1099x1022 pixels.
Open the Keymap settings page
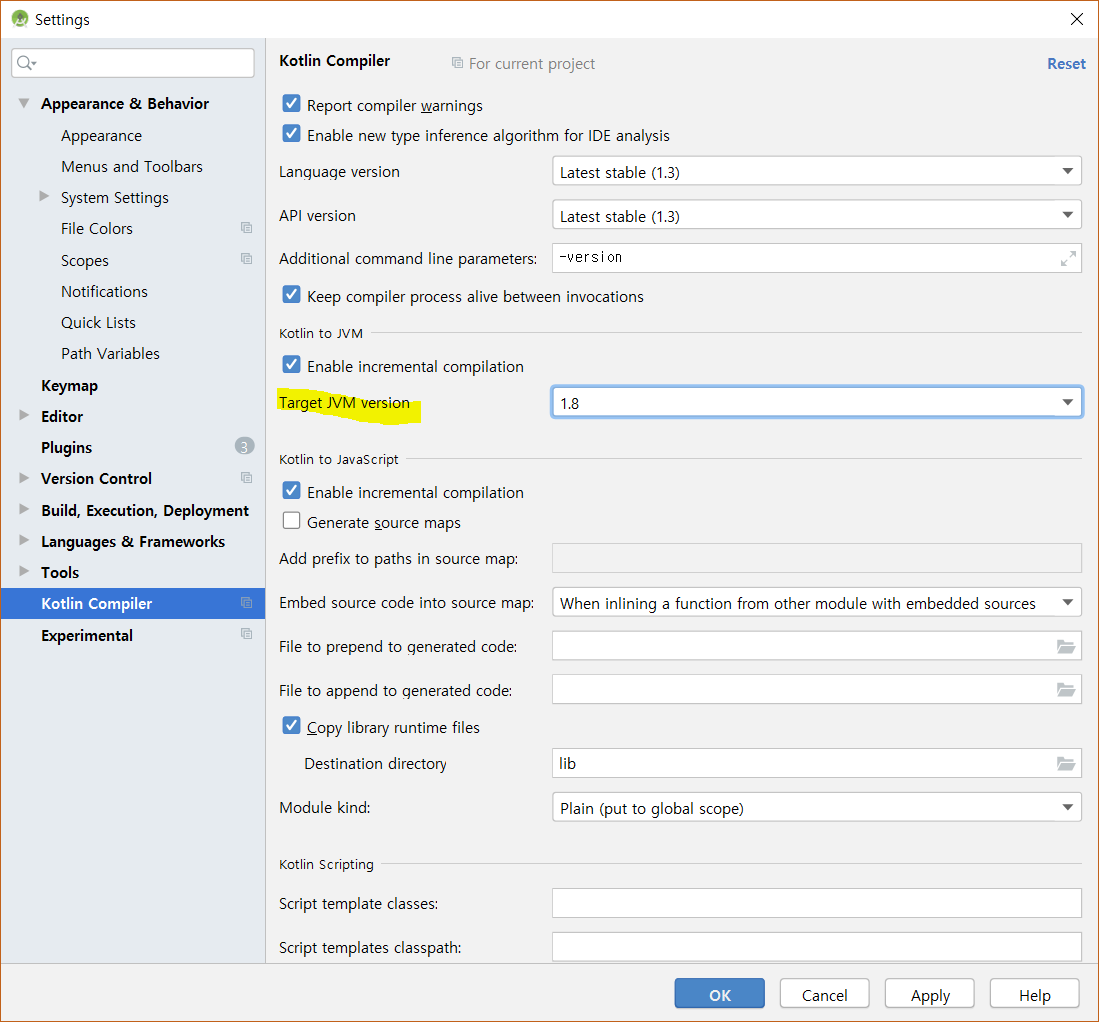(69, 386)
